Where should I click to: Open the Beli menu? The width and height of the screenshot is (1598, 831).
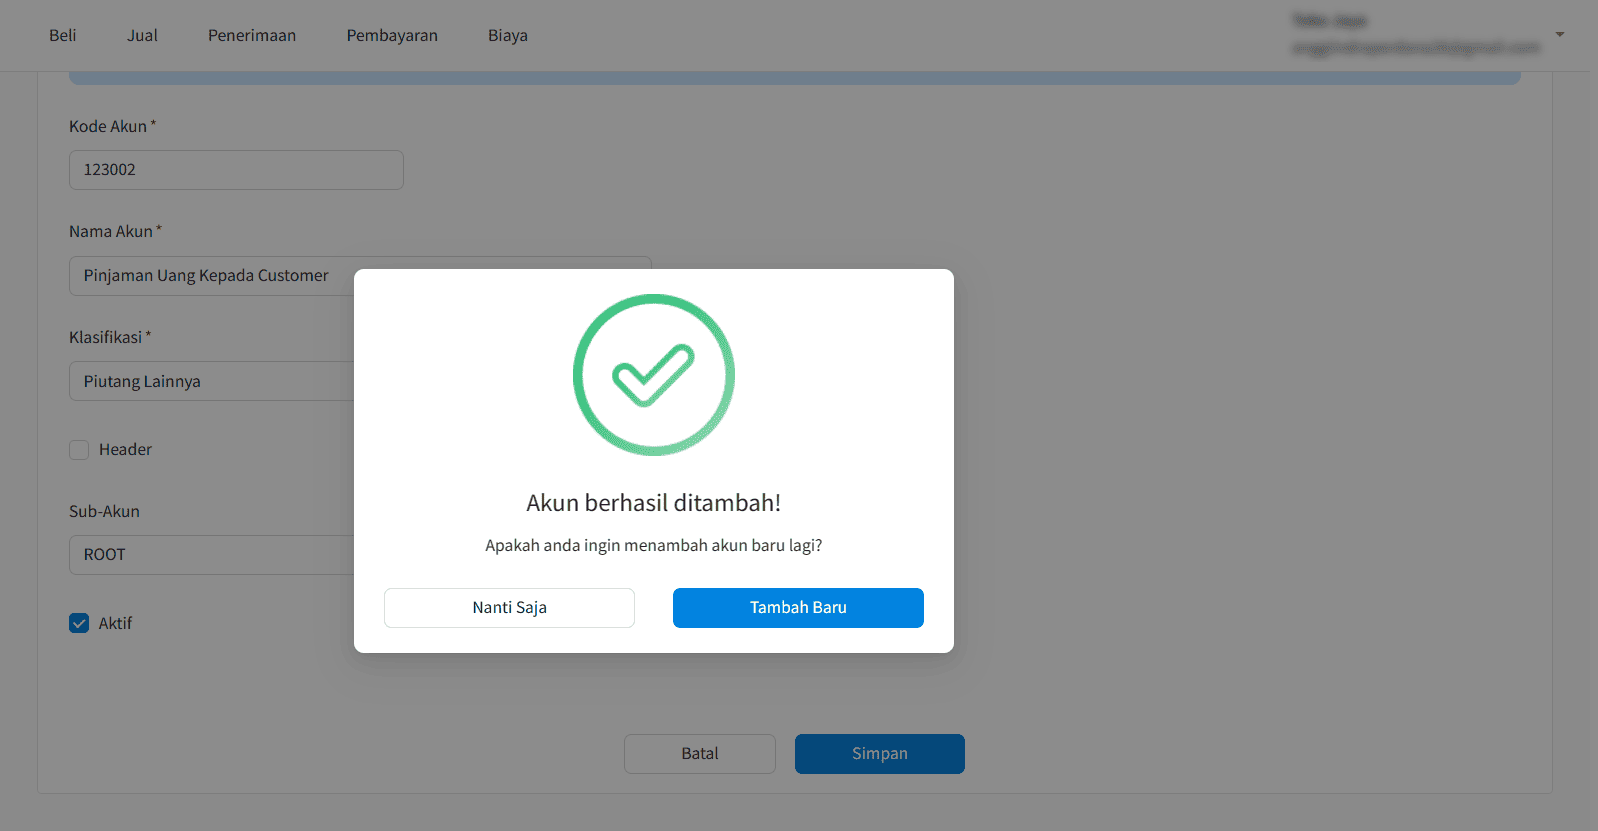point(63,35)
